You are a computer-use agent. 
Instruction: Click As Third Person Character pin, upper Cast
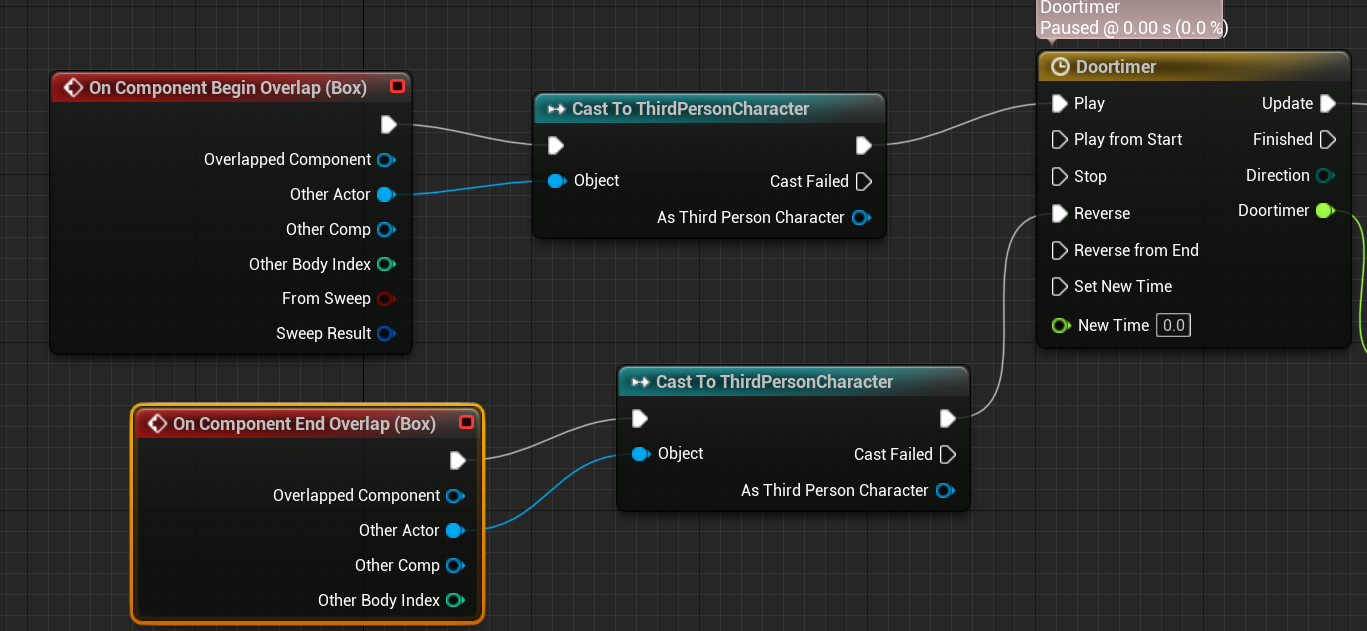pyautogui.click(x=860, y=217)
